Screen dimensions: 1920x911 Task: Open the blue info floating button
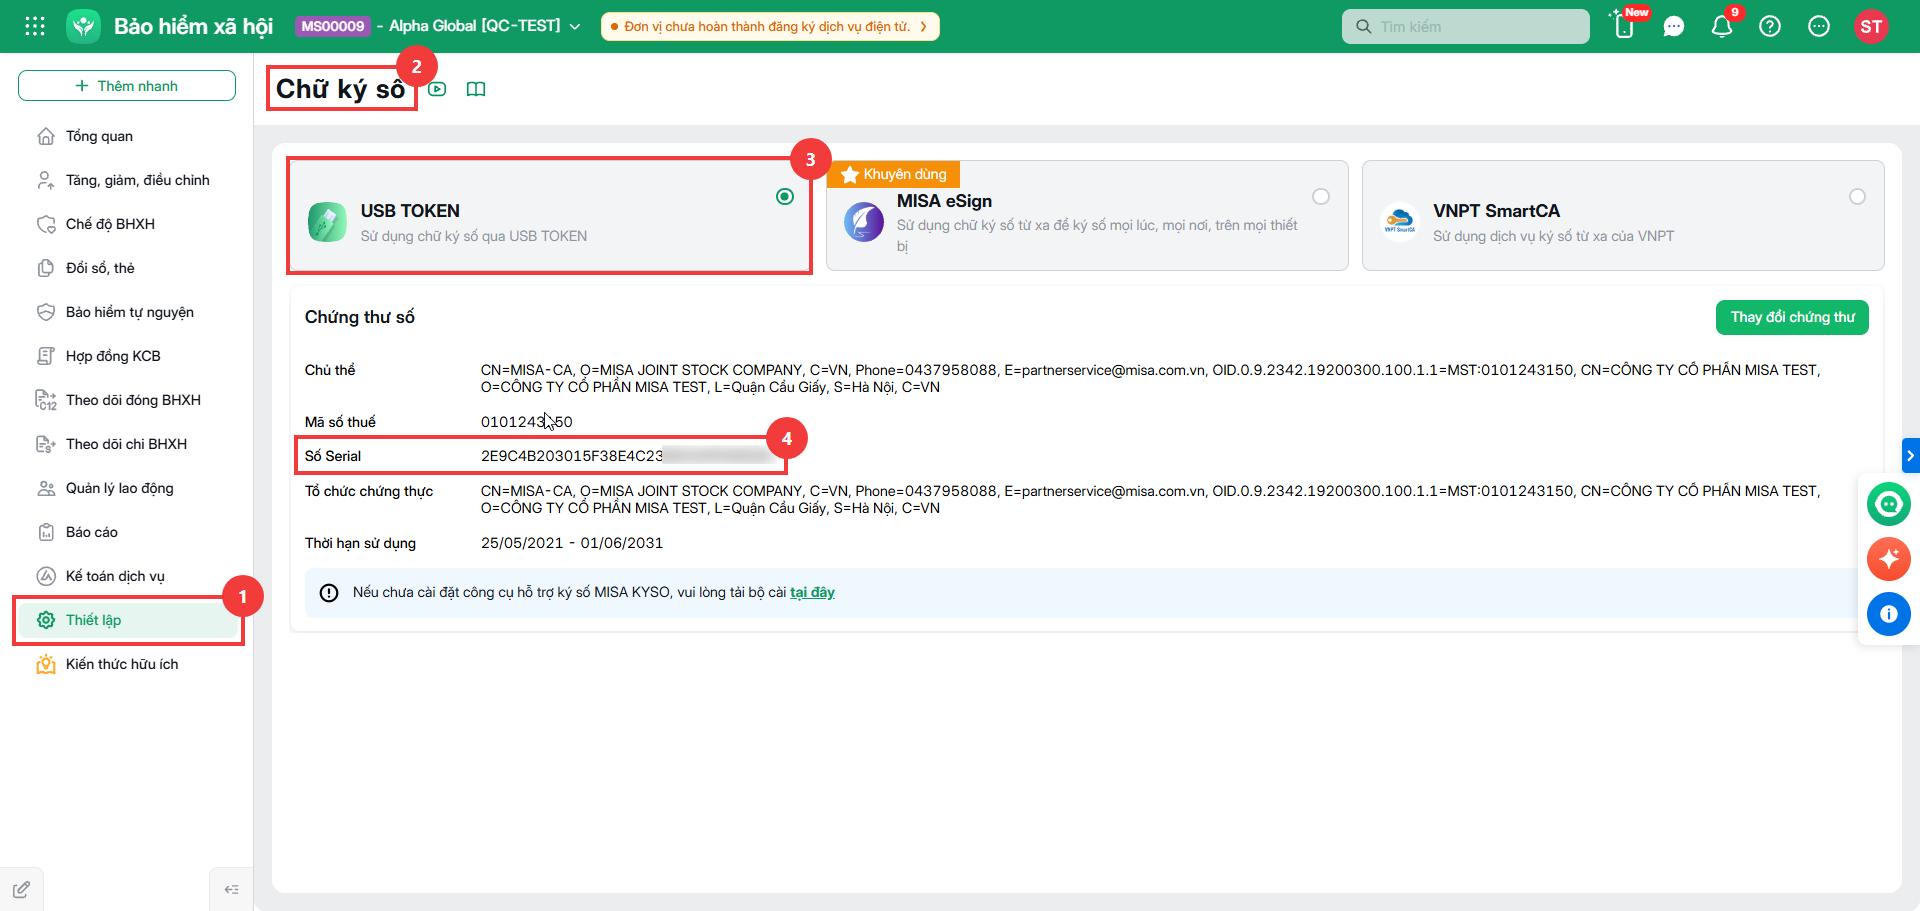(1889, 614)
